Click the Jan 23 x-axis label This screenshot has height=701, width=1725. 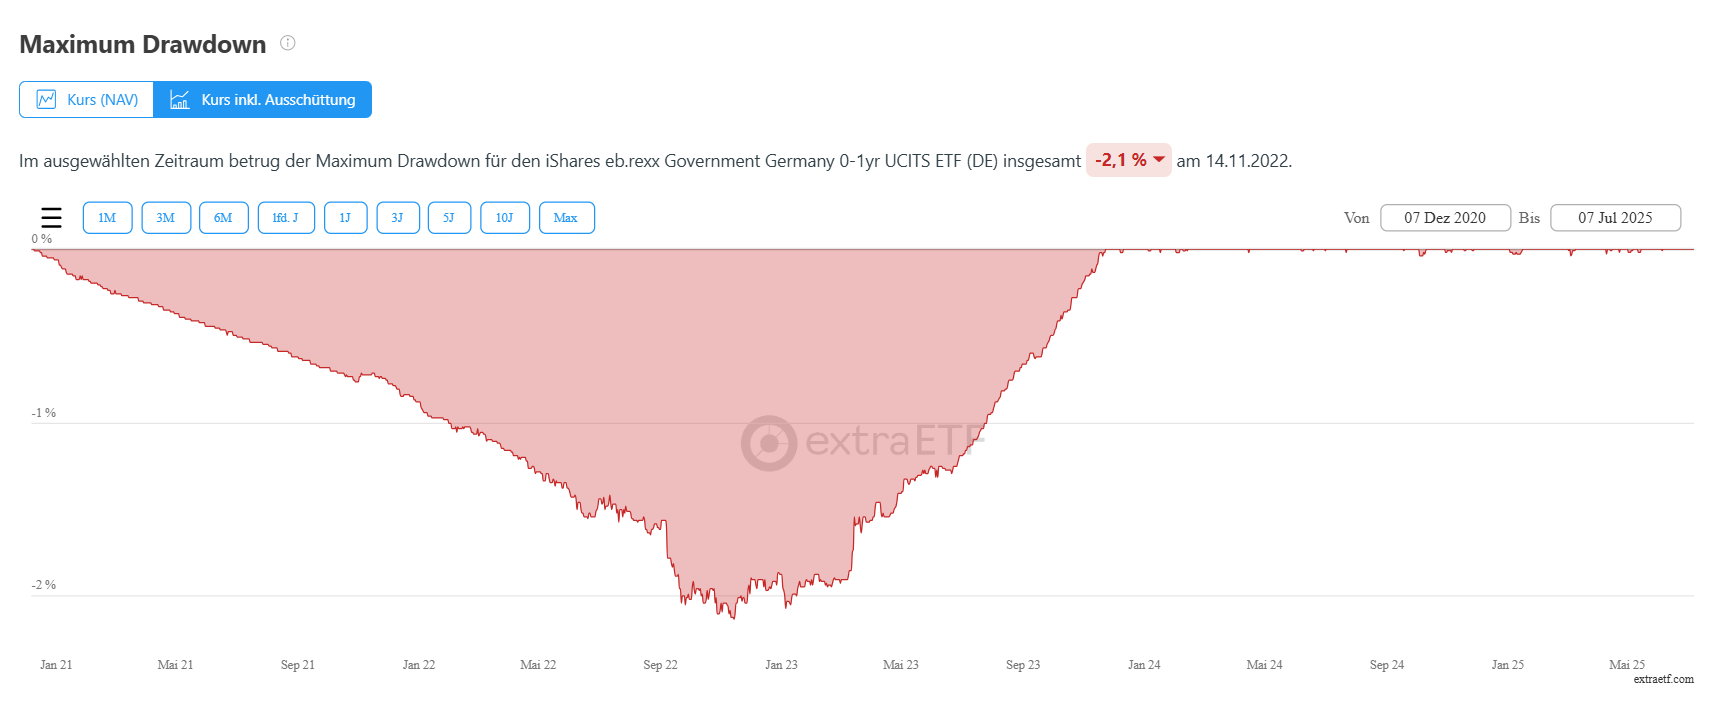(x=781, y=665)
